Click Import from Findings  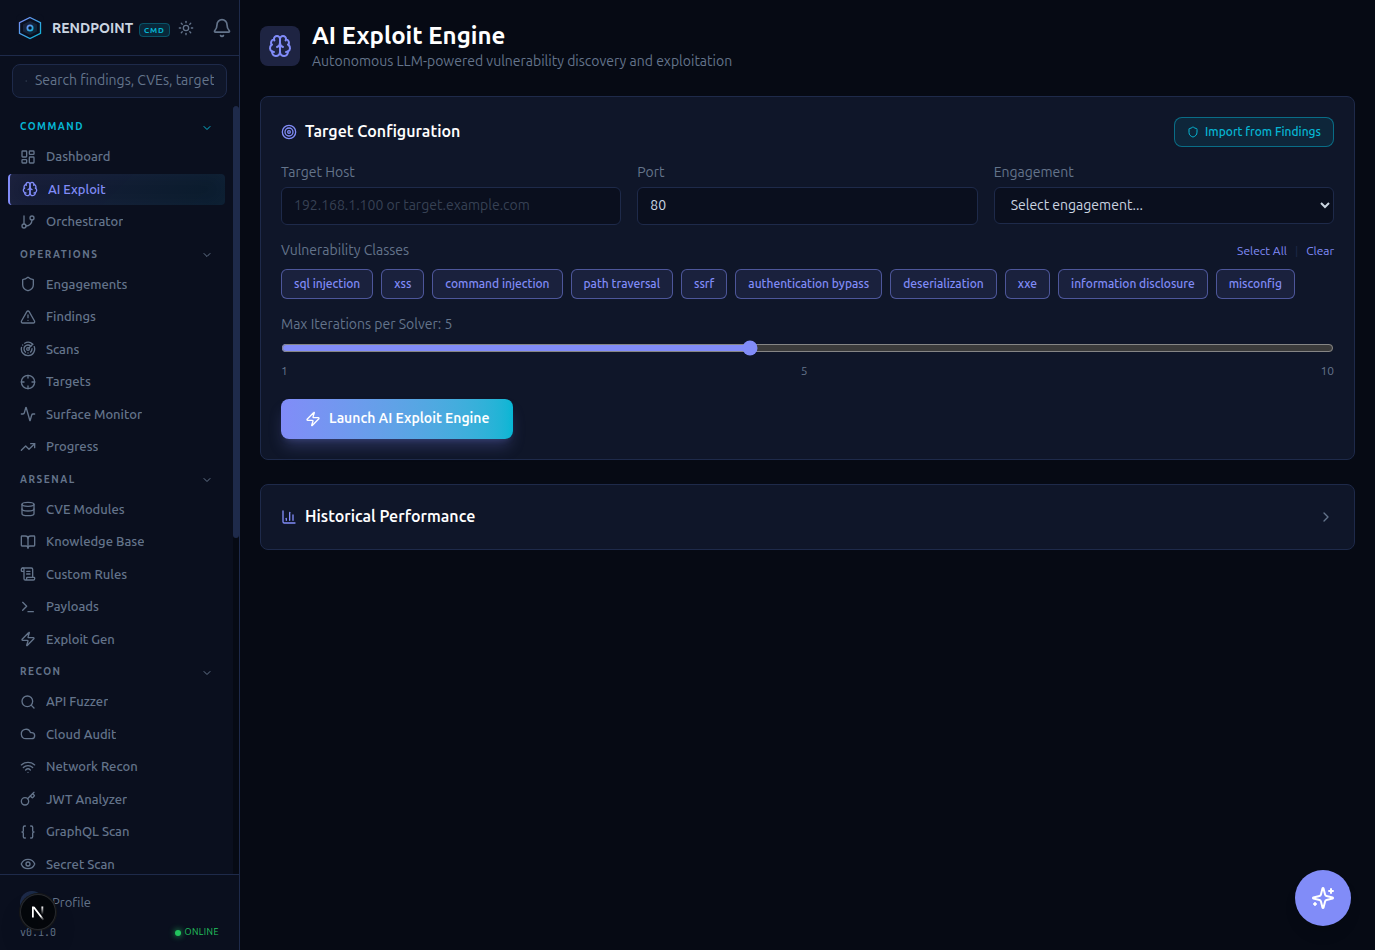(1253, 131)
